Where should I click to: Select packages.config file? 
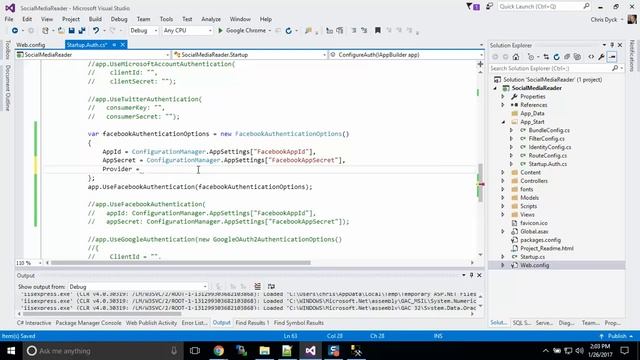pyautogui.click(x=540, y=240)
